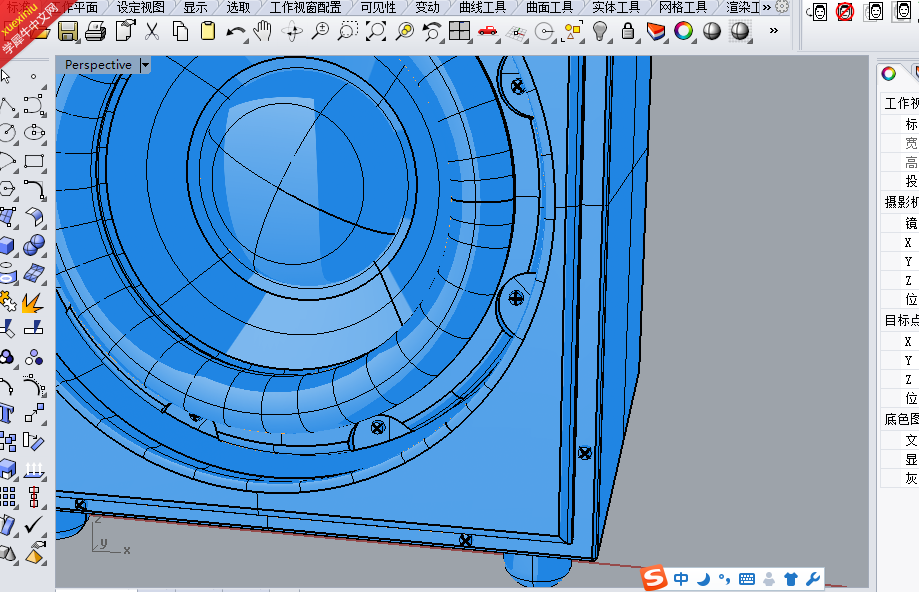The image size is (919, 592).
Task: Click the Explode icon
Action: point(33,301)
